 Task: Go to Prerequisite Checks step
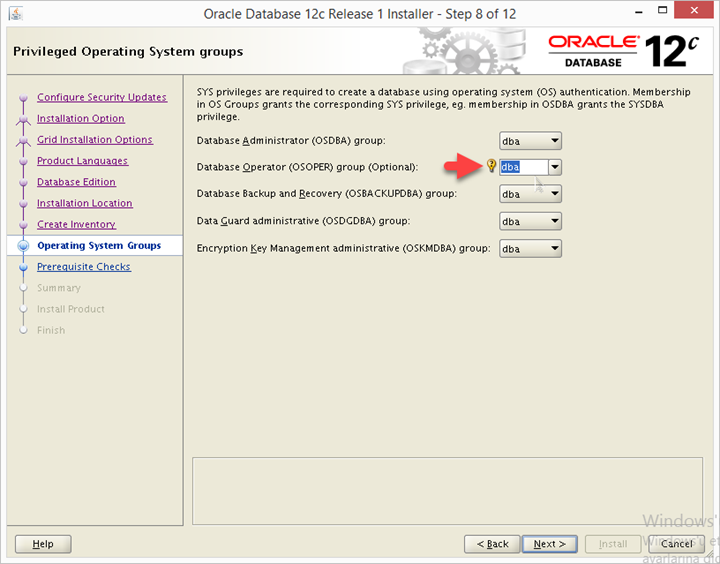tap(84, 267)
